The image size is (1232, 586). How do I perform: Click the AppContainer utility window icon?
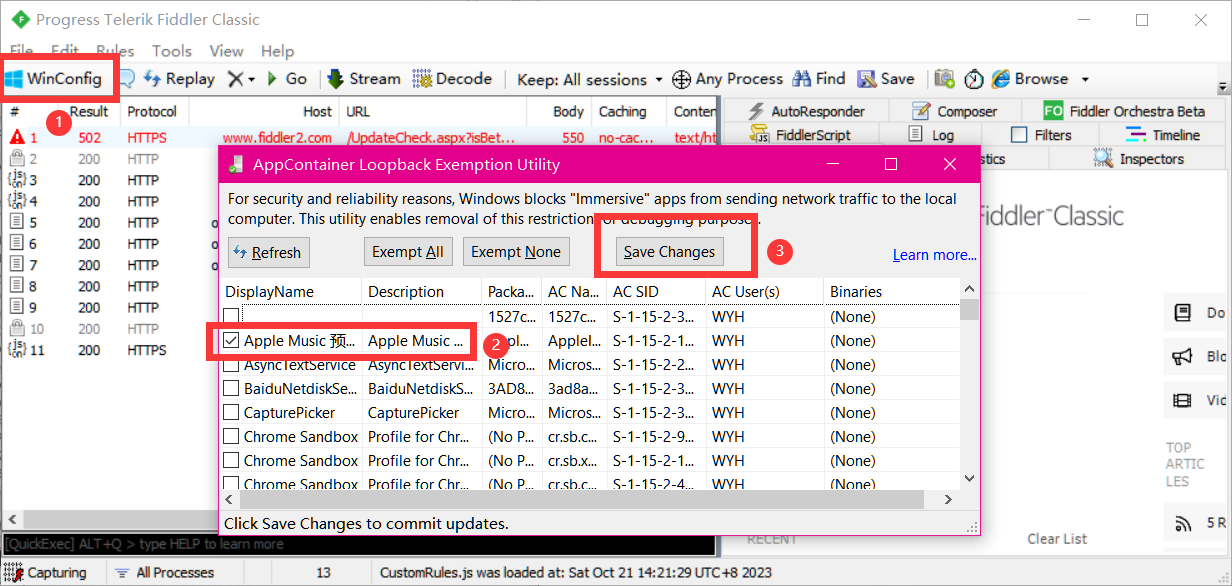click(x=235, y=164)
